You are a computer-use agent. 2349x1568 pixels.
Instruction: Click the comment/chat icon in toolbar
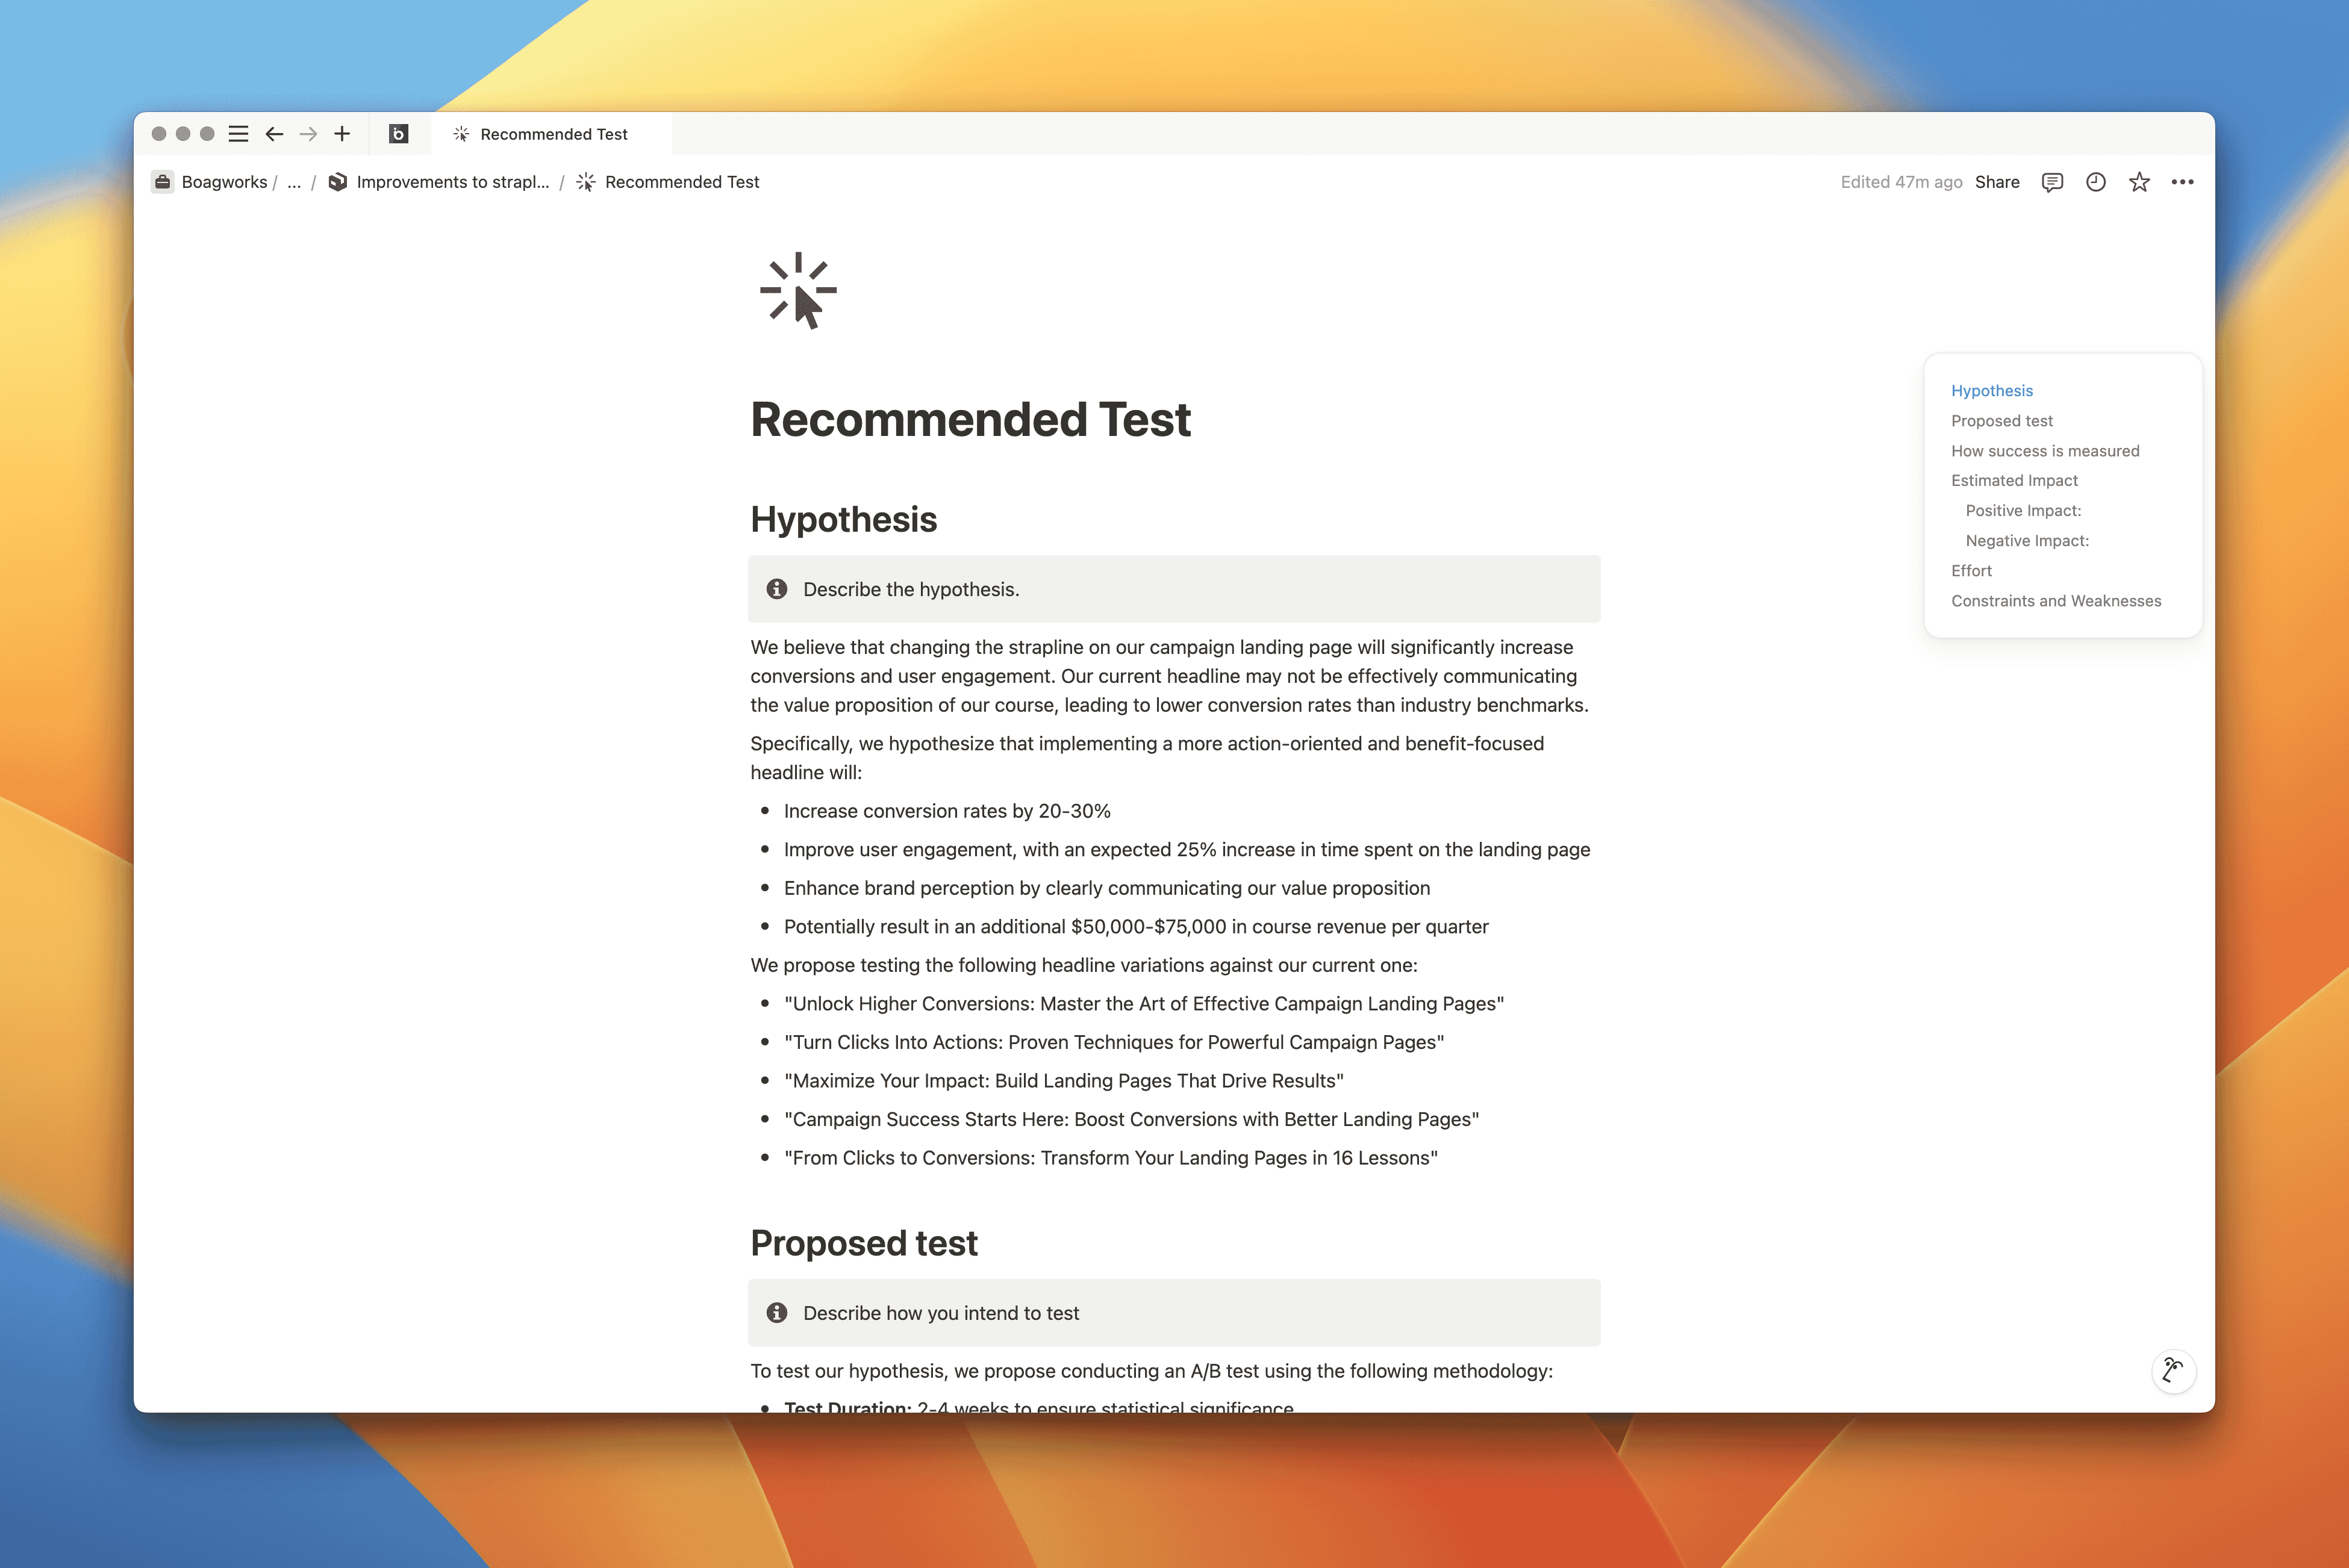(x=2051, y=182)
